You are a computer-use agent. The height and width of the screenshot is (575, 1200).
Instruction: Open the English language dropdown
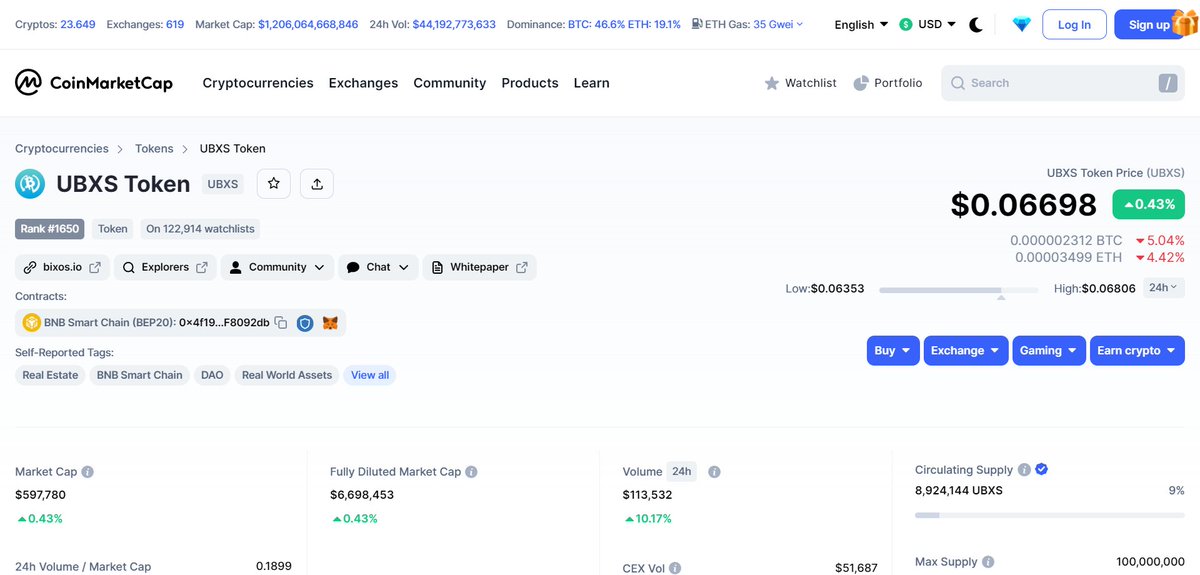pyautogui.click(x=861, y=24)
